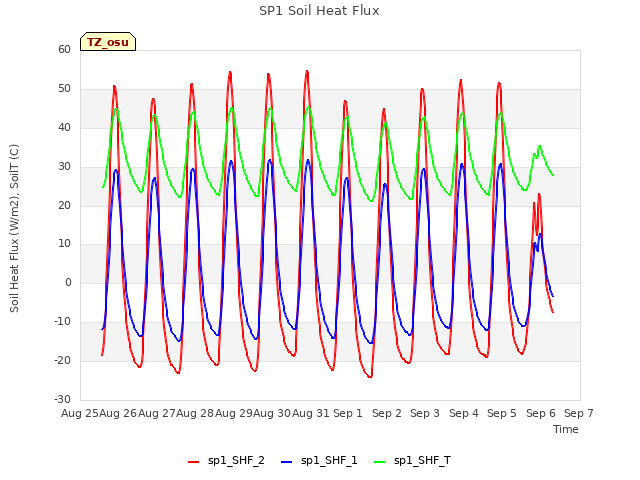640x480 pixels.
Task: Click the Aug 26 x-axis tick label
Action: click(118, 413)
